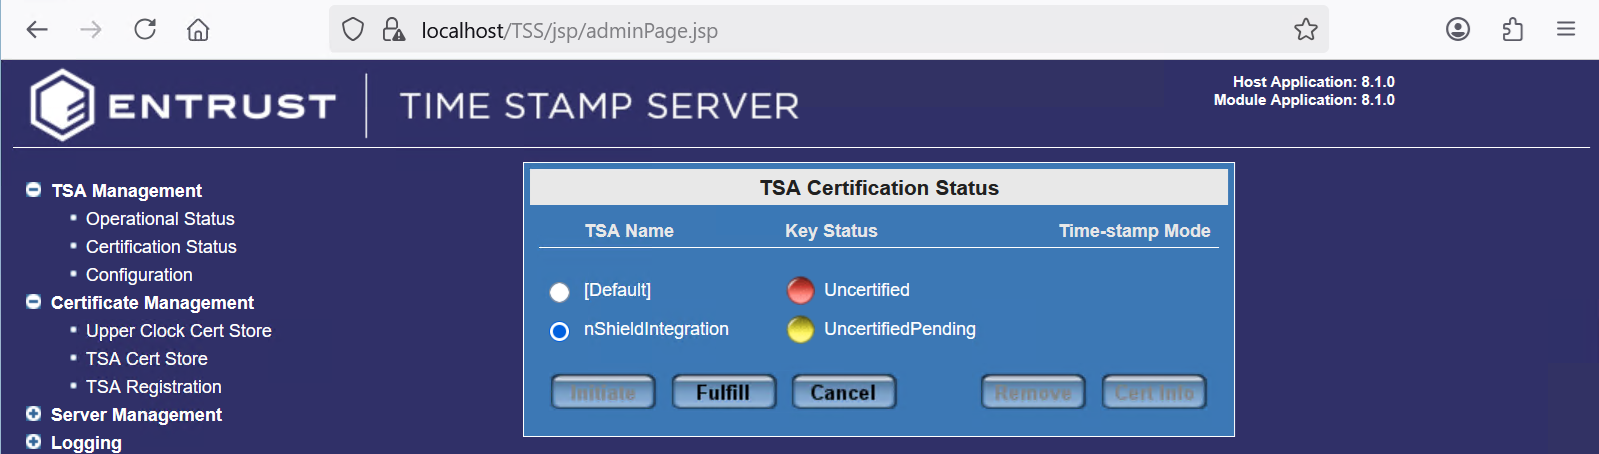Click the Key Status column header

click(x=831, y=231)
